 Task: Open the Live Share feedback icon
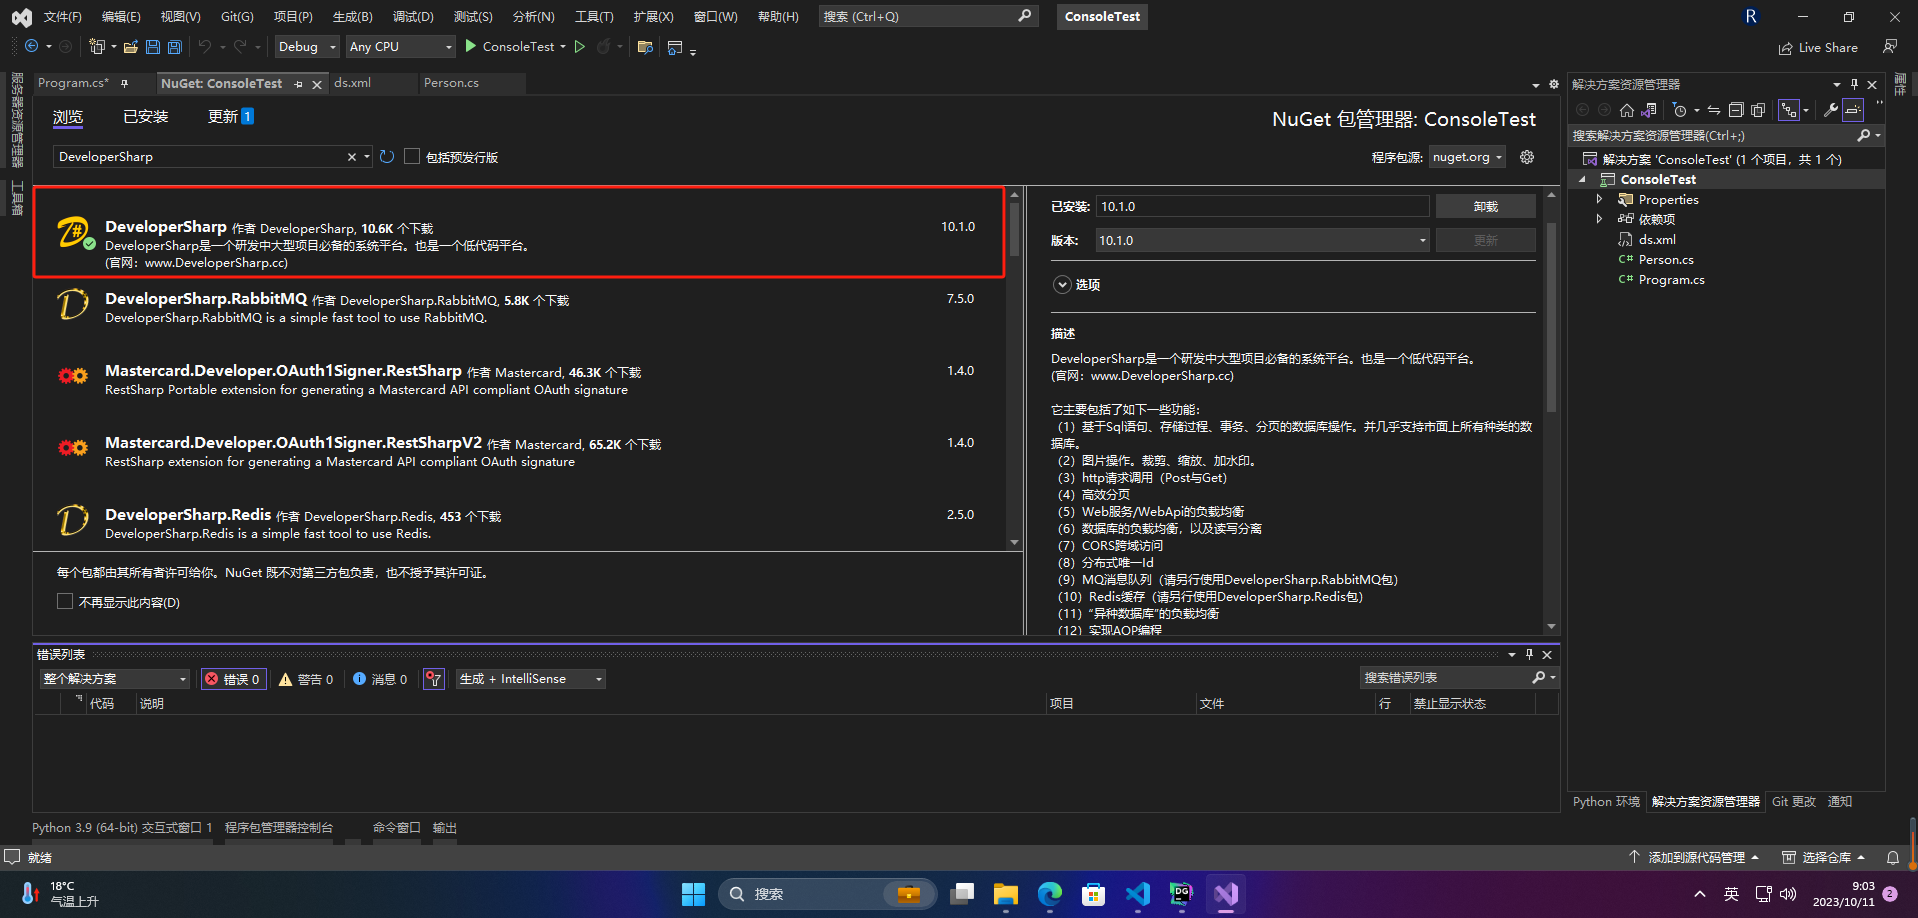[1890, 47]
